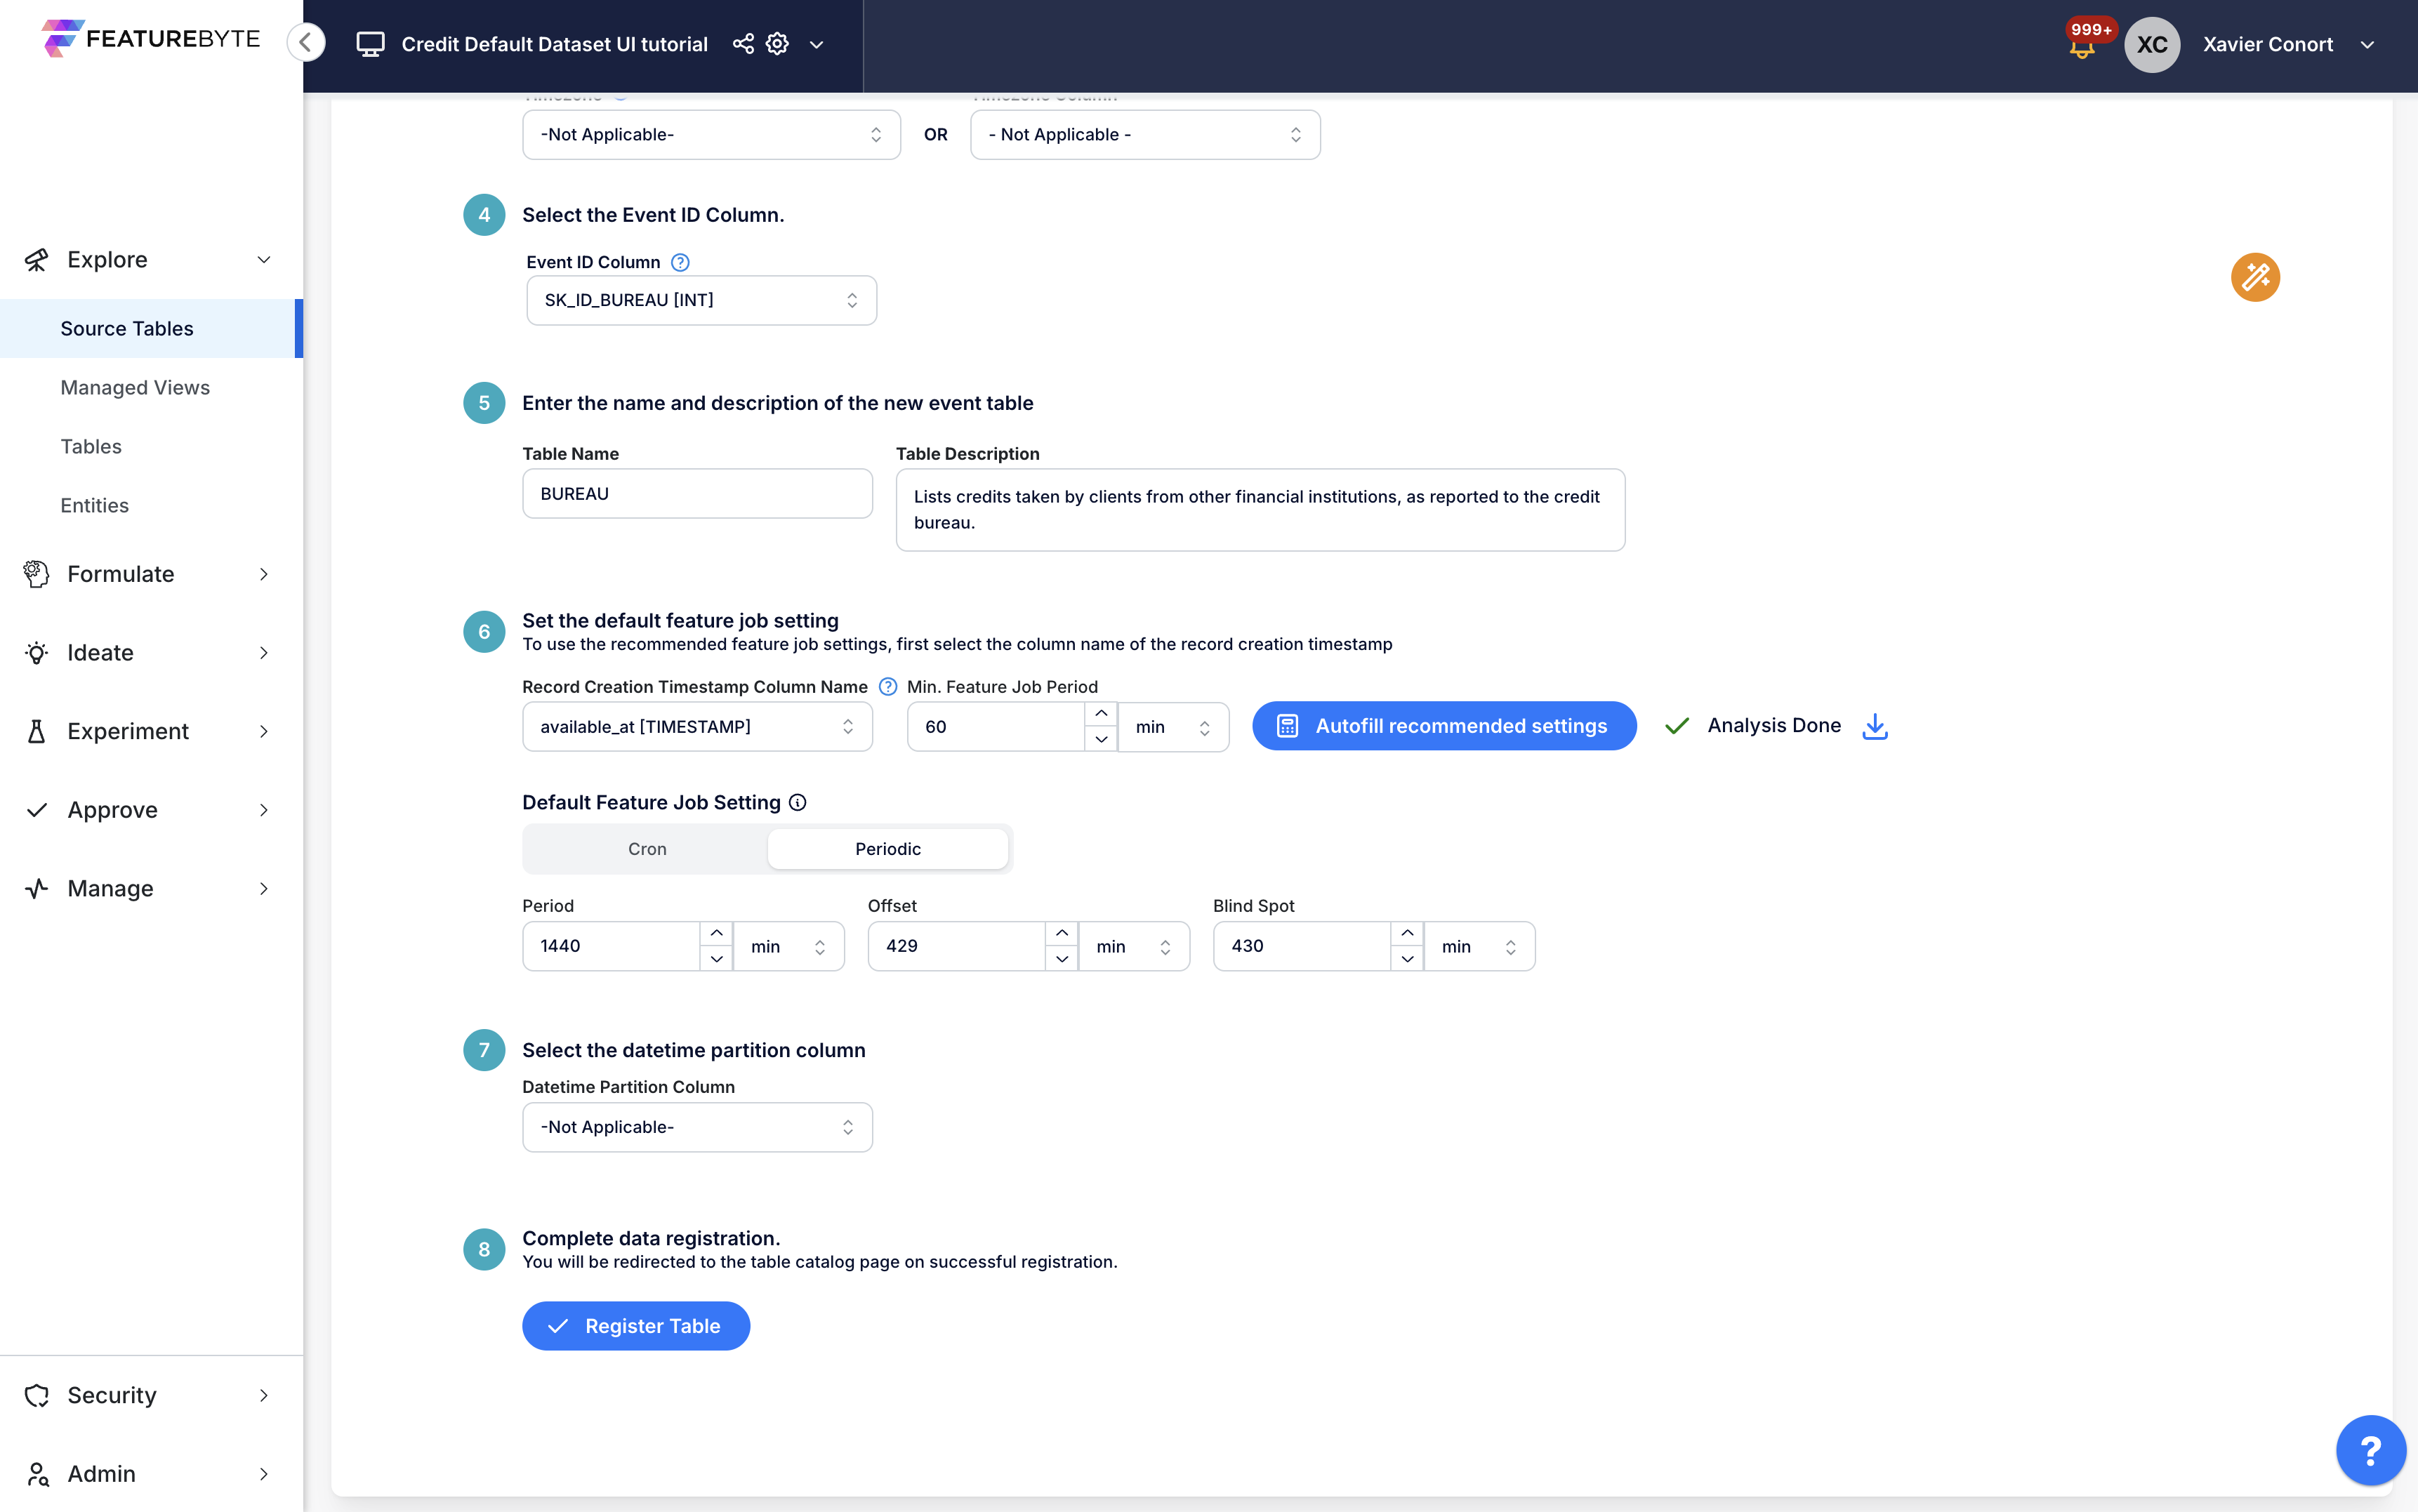Go to Entities in sidebar
2418x1512 pixels.
pos(94,505)
